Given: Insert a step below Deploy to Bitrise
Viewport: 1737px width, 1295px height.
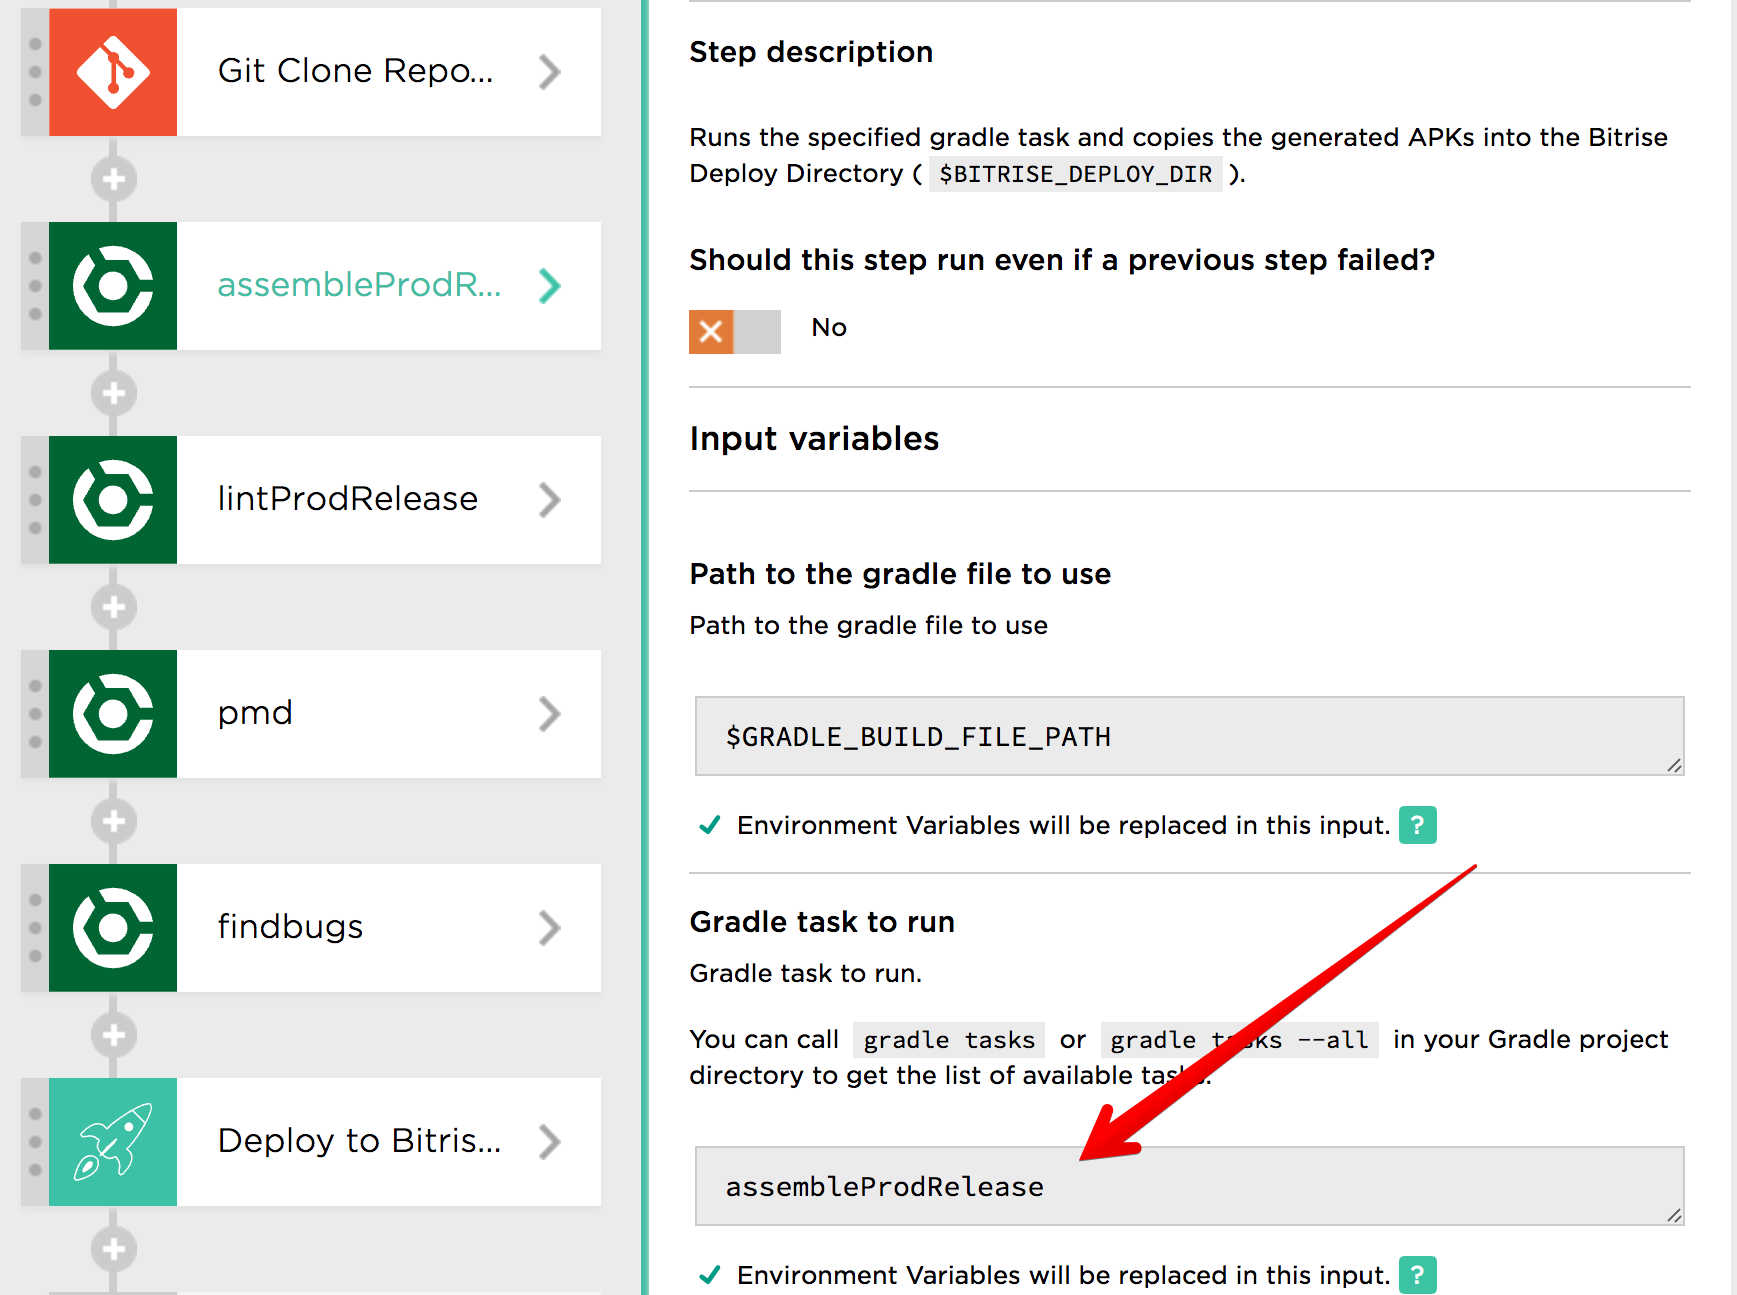Looking at the screenshot, I should coord(113,1249).
